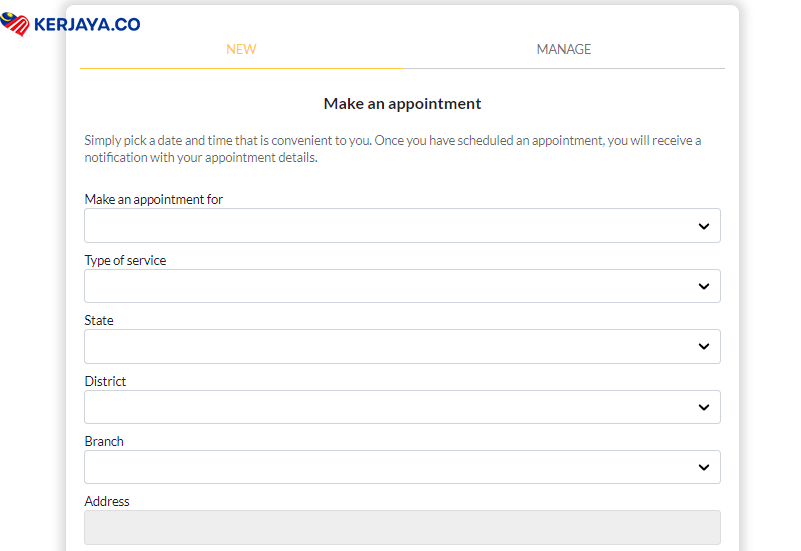Click the Branch field's down-chevron icon

704,467
